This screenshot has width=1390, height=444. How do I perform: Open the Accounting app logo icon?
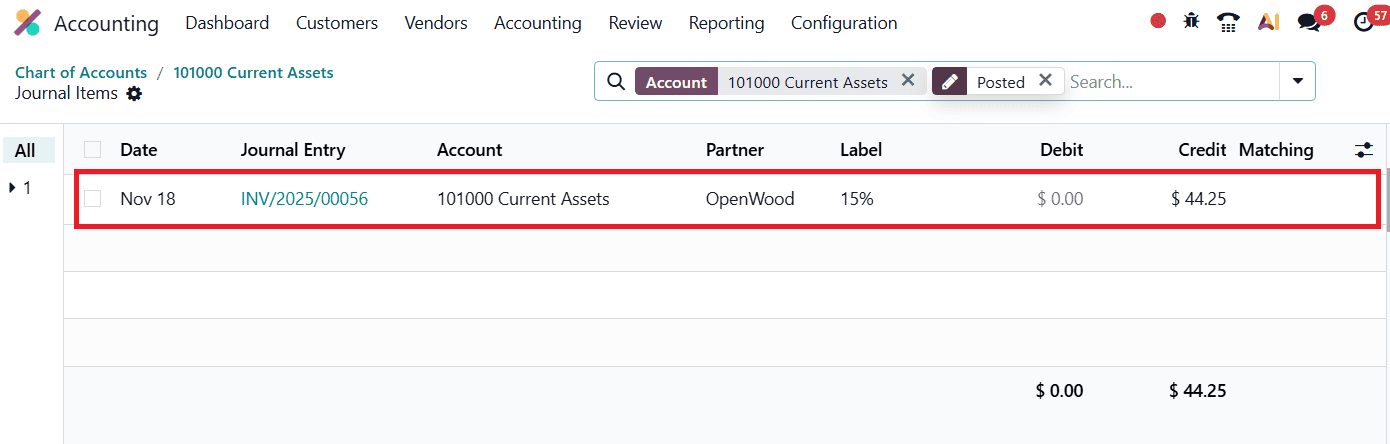(27, 22)
